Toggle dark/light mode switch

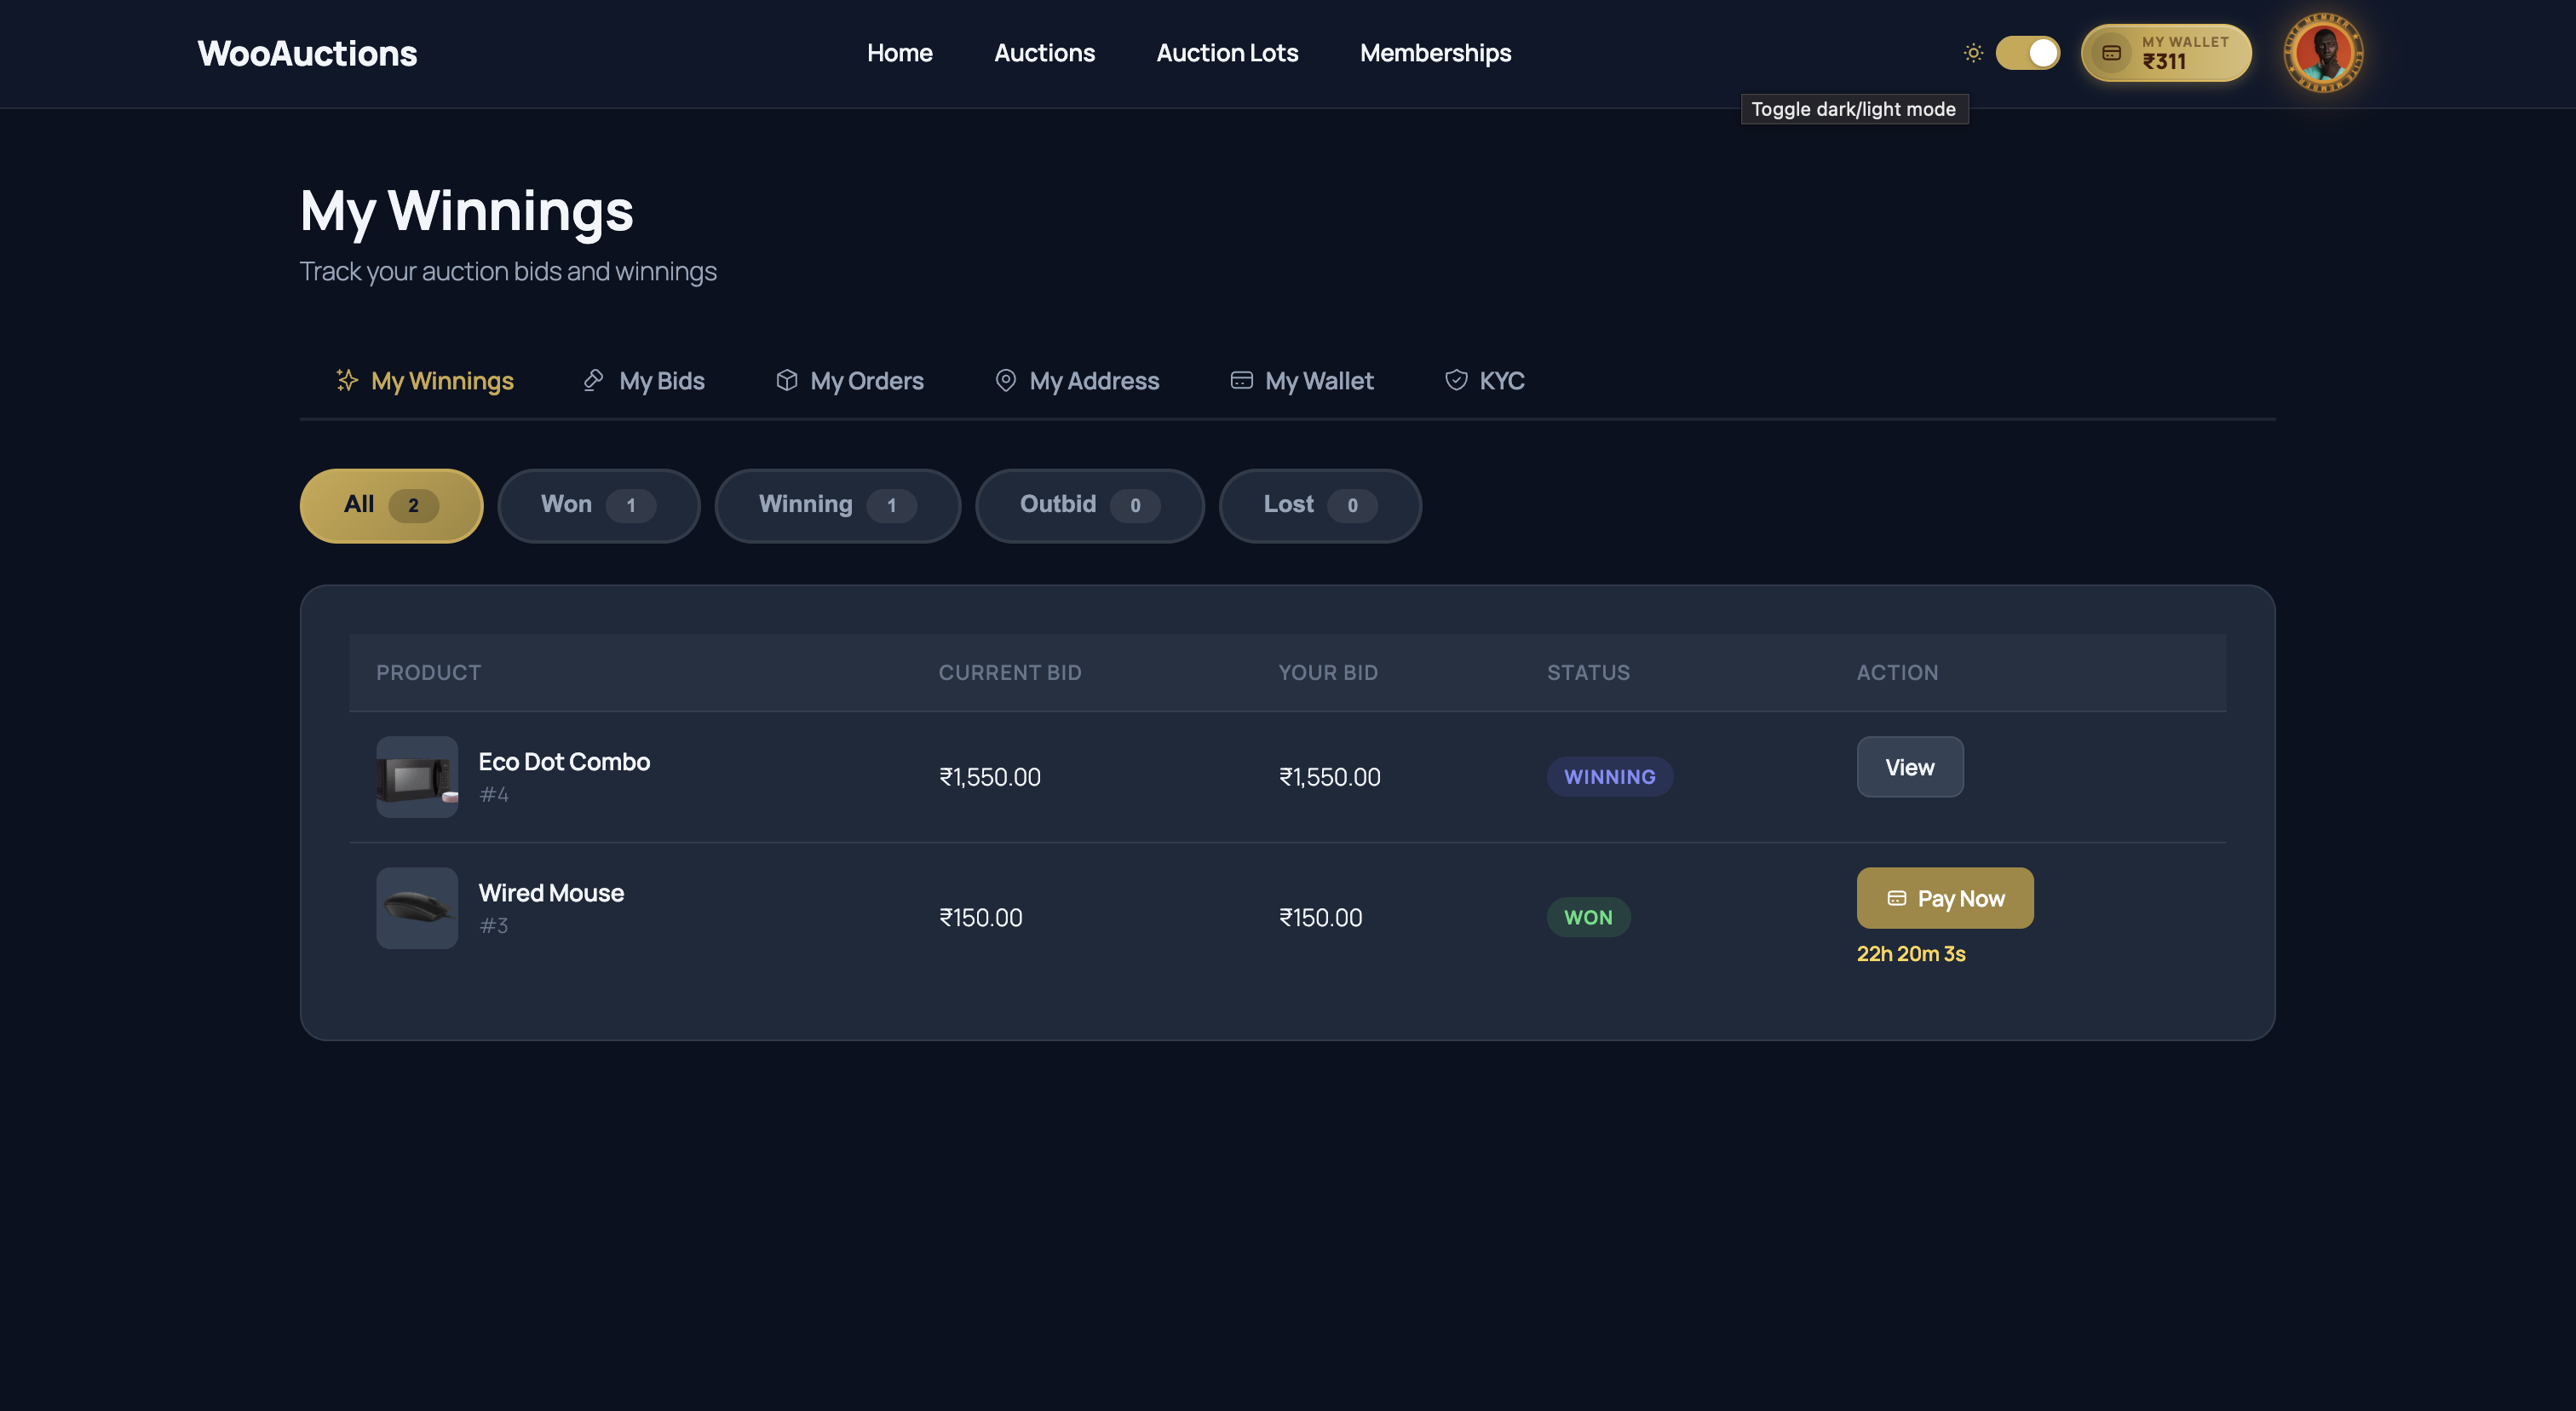click(2028, 52)
